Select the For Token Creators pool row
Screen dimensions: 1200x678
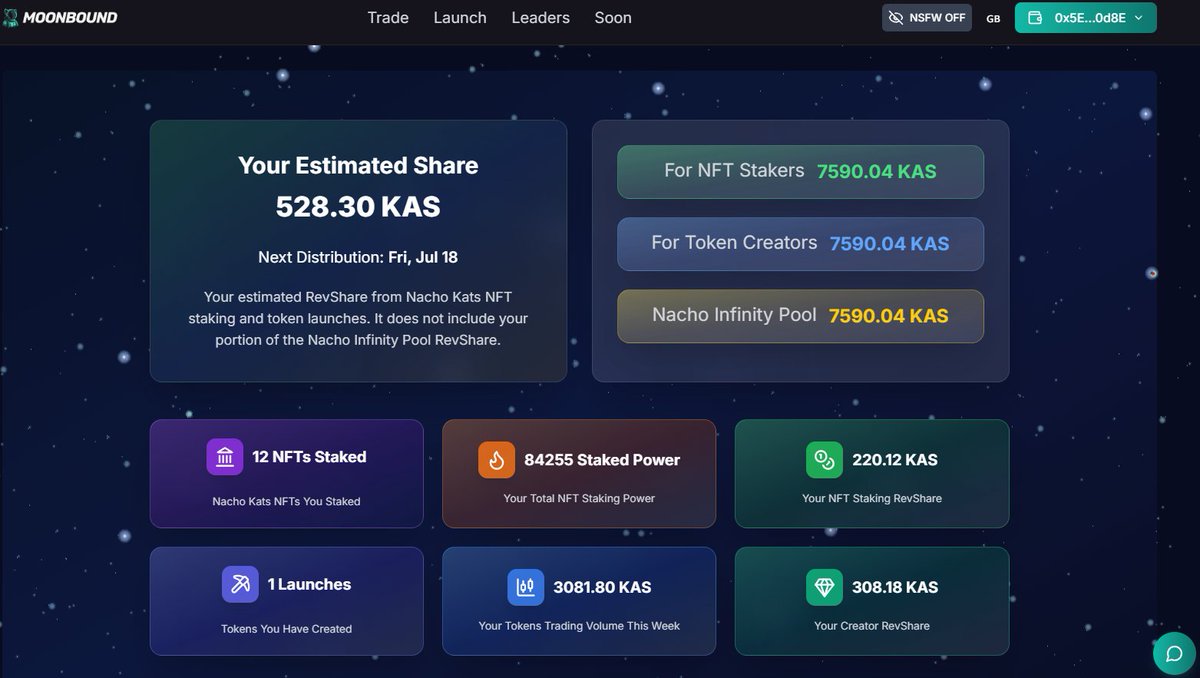pyautogui.click(x=800, y=244)
